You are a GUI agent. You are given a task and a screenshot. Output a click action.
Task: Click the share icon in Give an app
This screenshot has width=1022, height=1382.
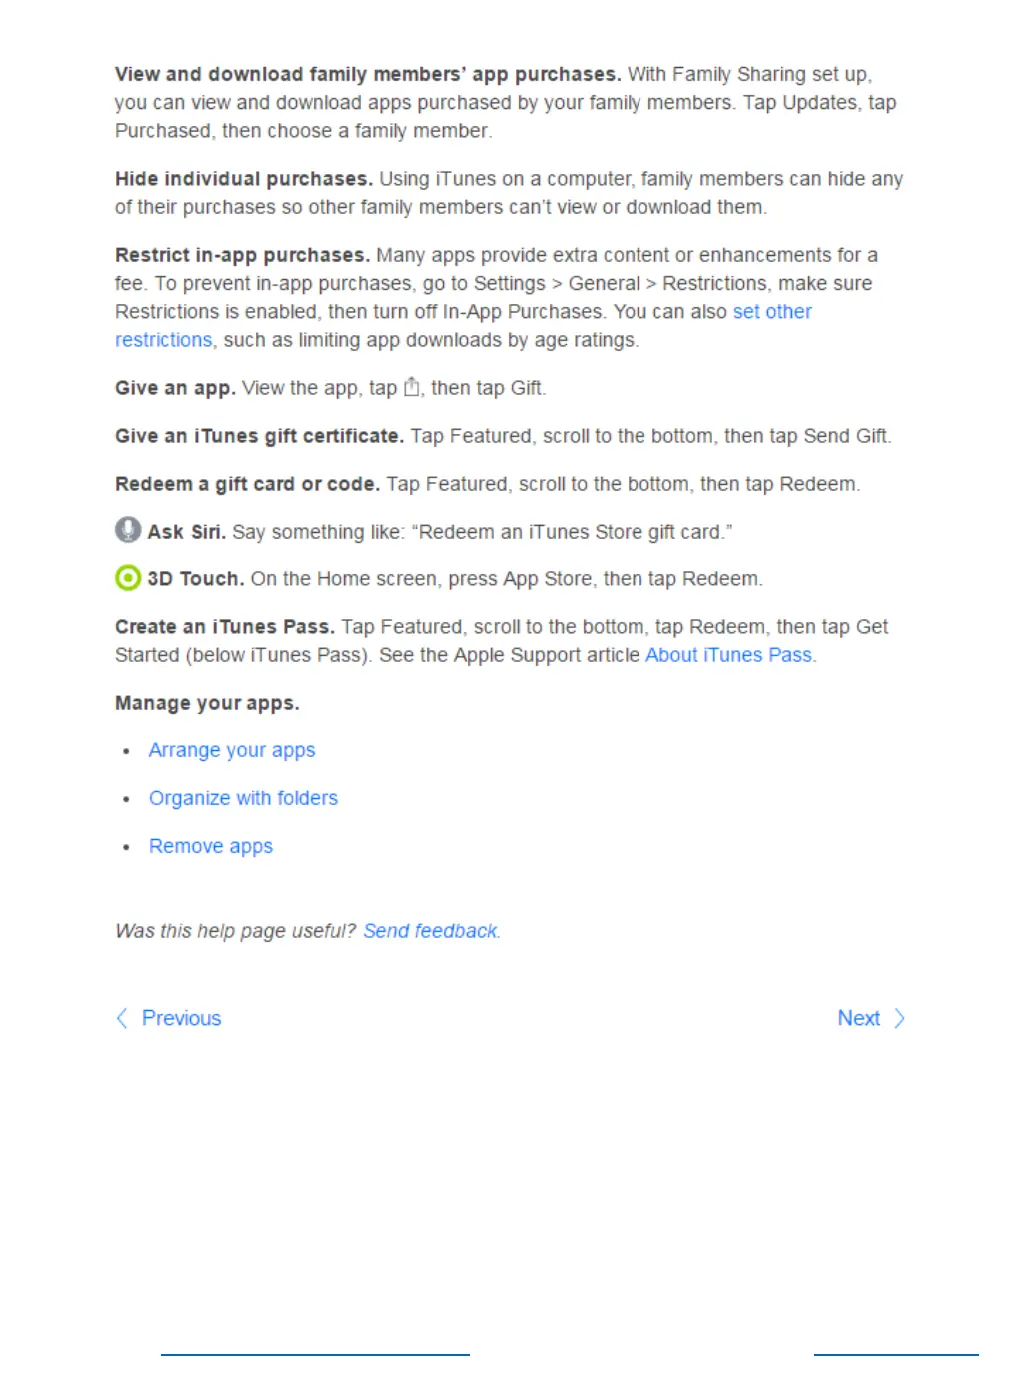[x=411, y=387]
